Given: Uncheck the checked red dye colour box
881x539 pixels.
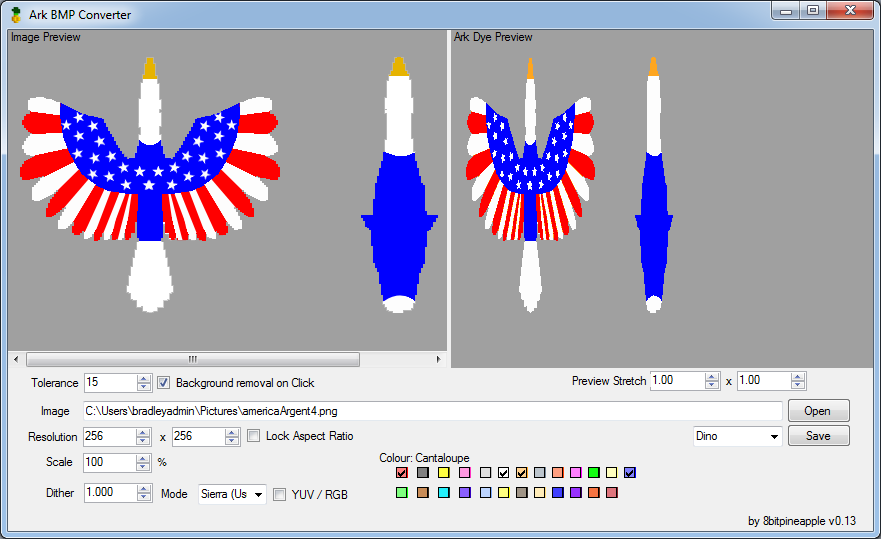Looking at the screenshot, I should tap(402, 473).
